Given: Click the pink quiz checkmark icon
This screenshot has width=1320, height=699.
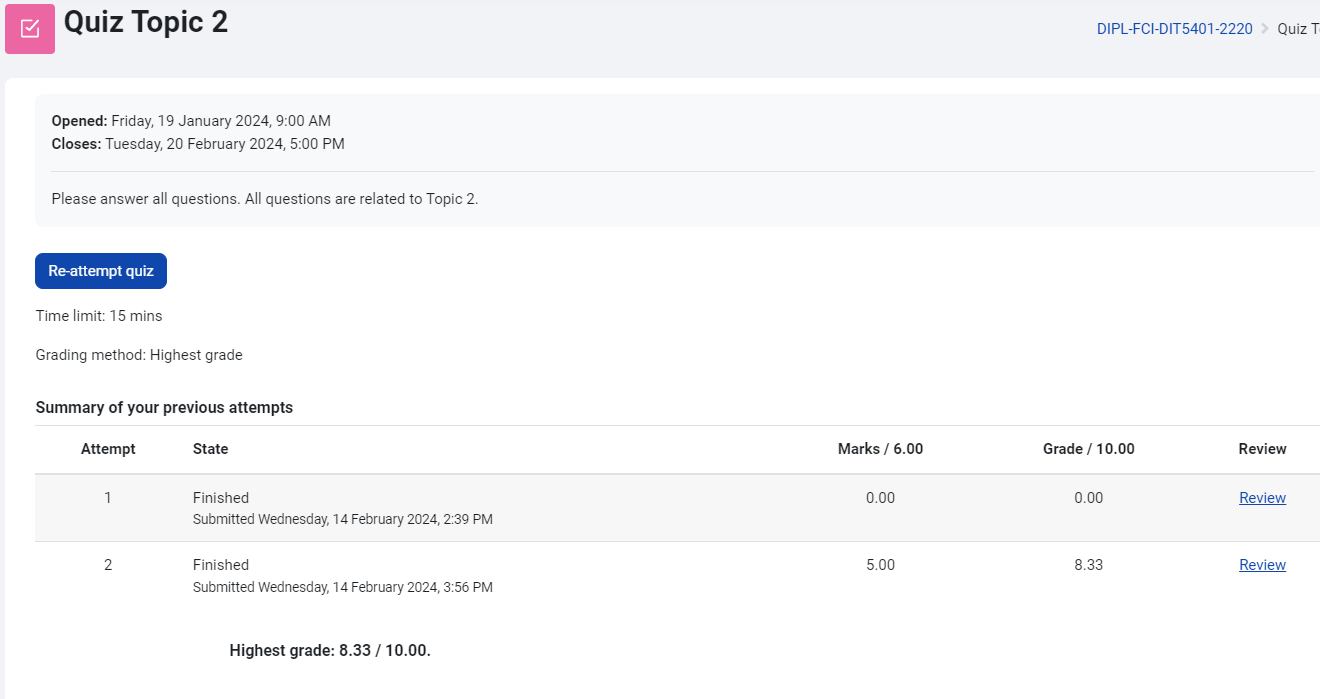Looking at the screenshot, I should tap(30, 29).
